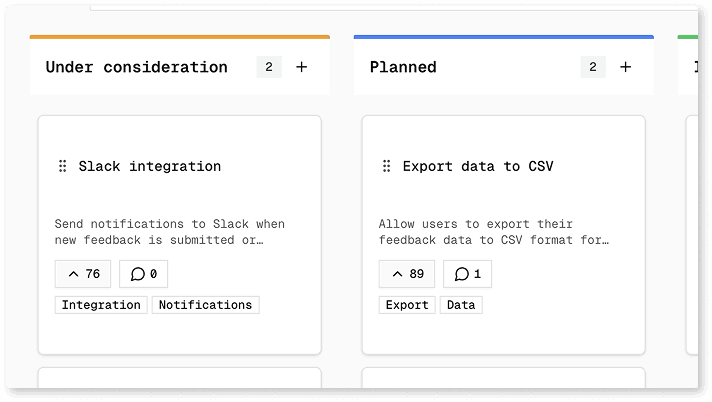Click count badge in Planned header
The height and width of the screenshot is (402, 712).
click(592, 67)
